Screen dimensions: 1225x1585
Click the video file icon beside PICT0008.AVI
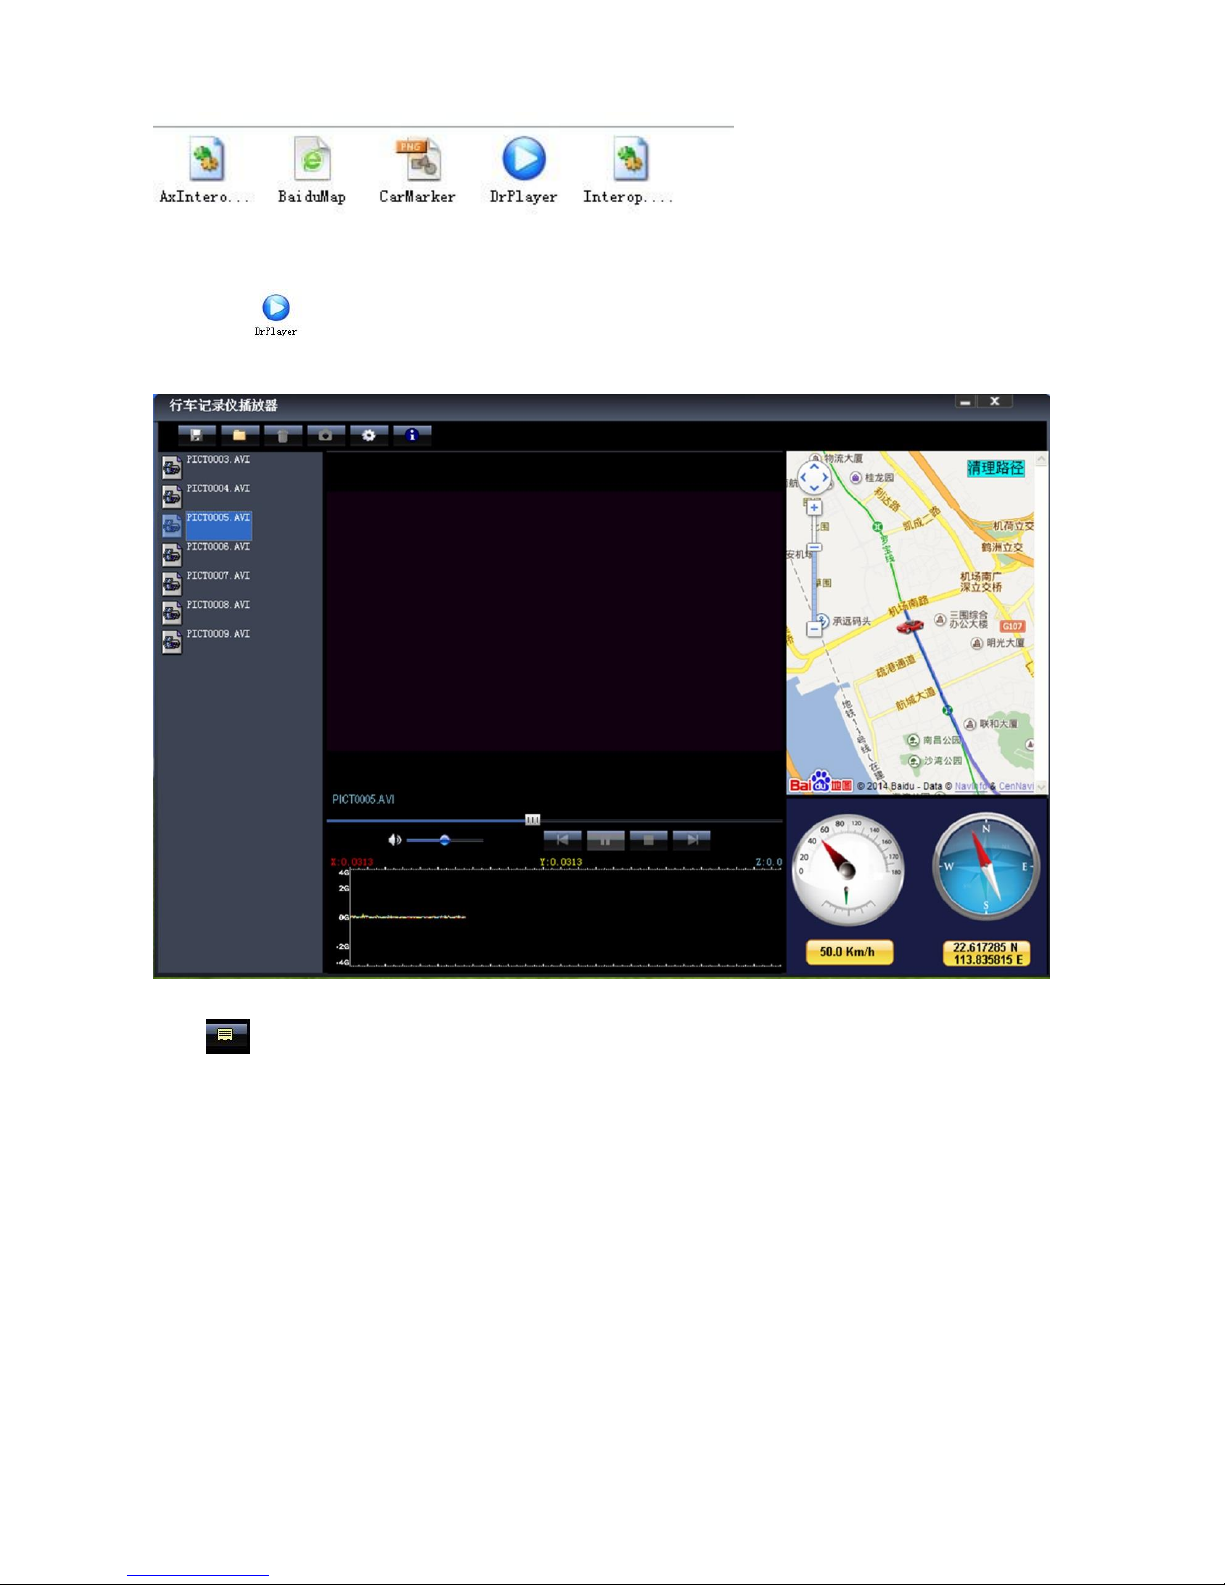click(172, 612)
